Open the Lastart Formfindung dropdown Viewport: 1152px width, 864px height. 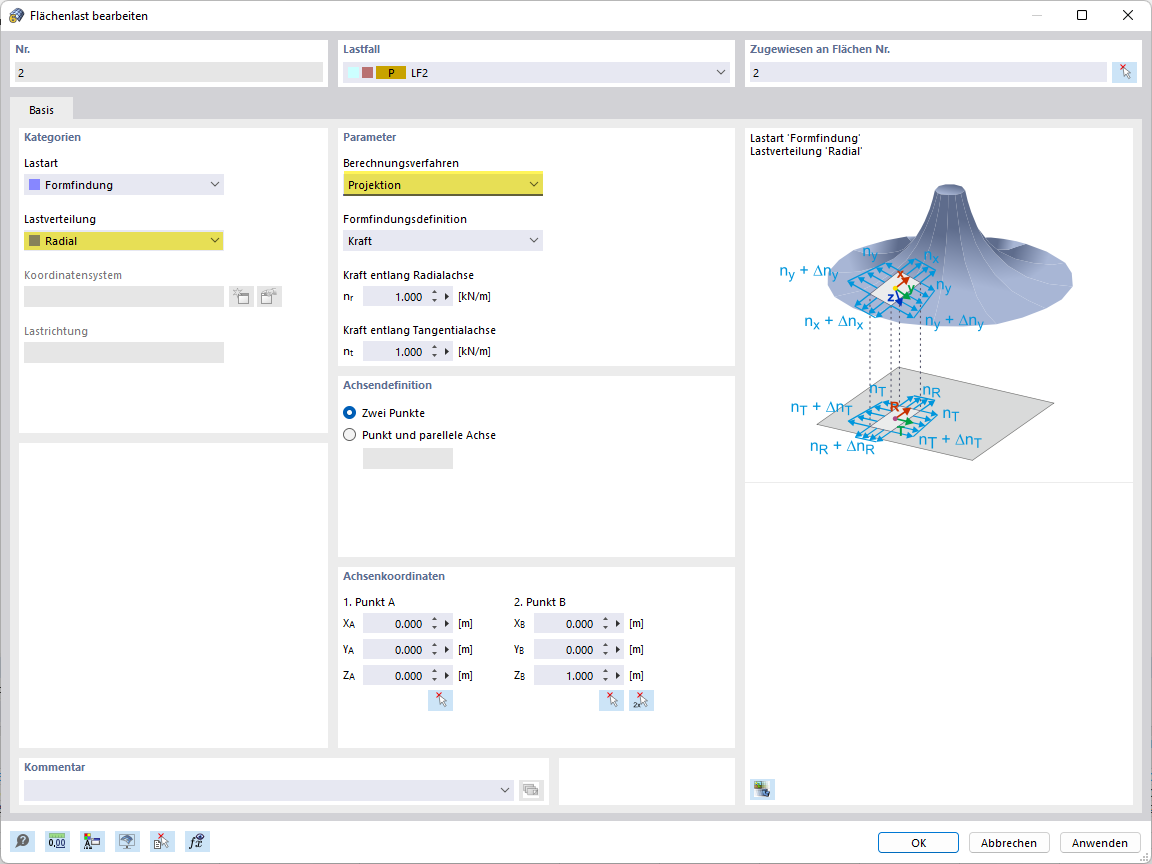click(x=123, y=184)
